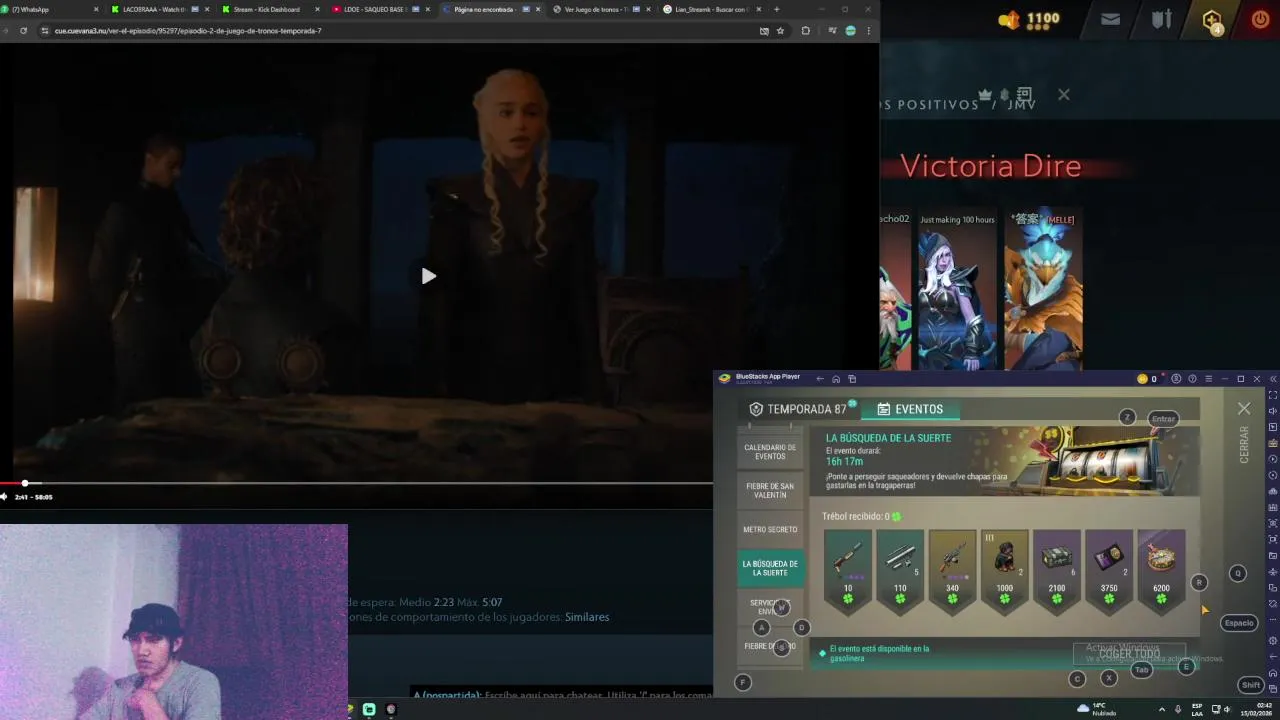Viewport: 1280px width, 720px height.
Task: Click the Entrar key overlay button
Action: pos(1163,419)
